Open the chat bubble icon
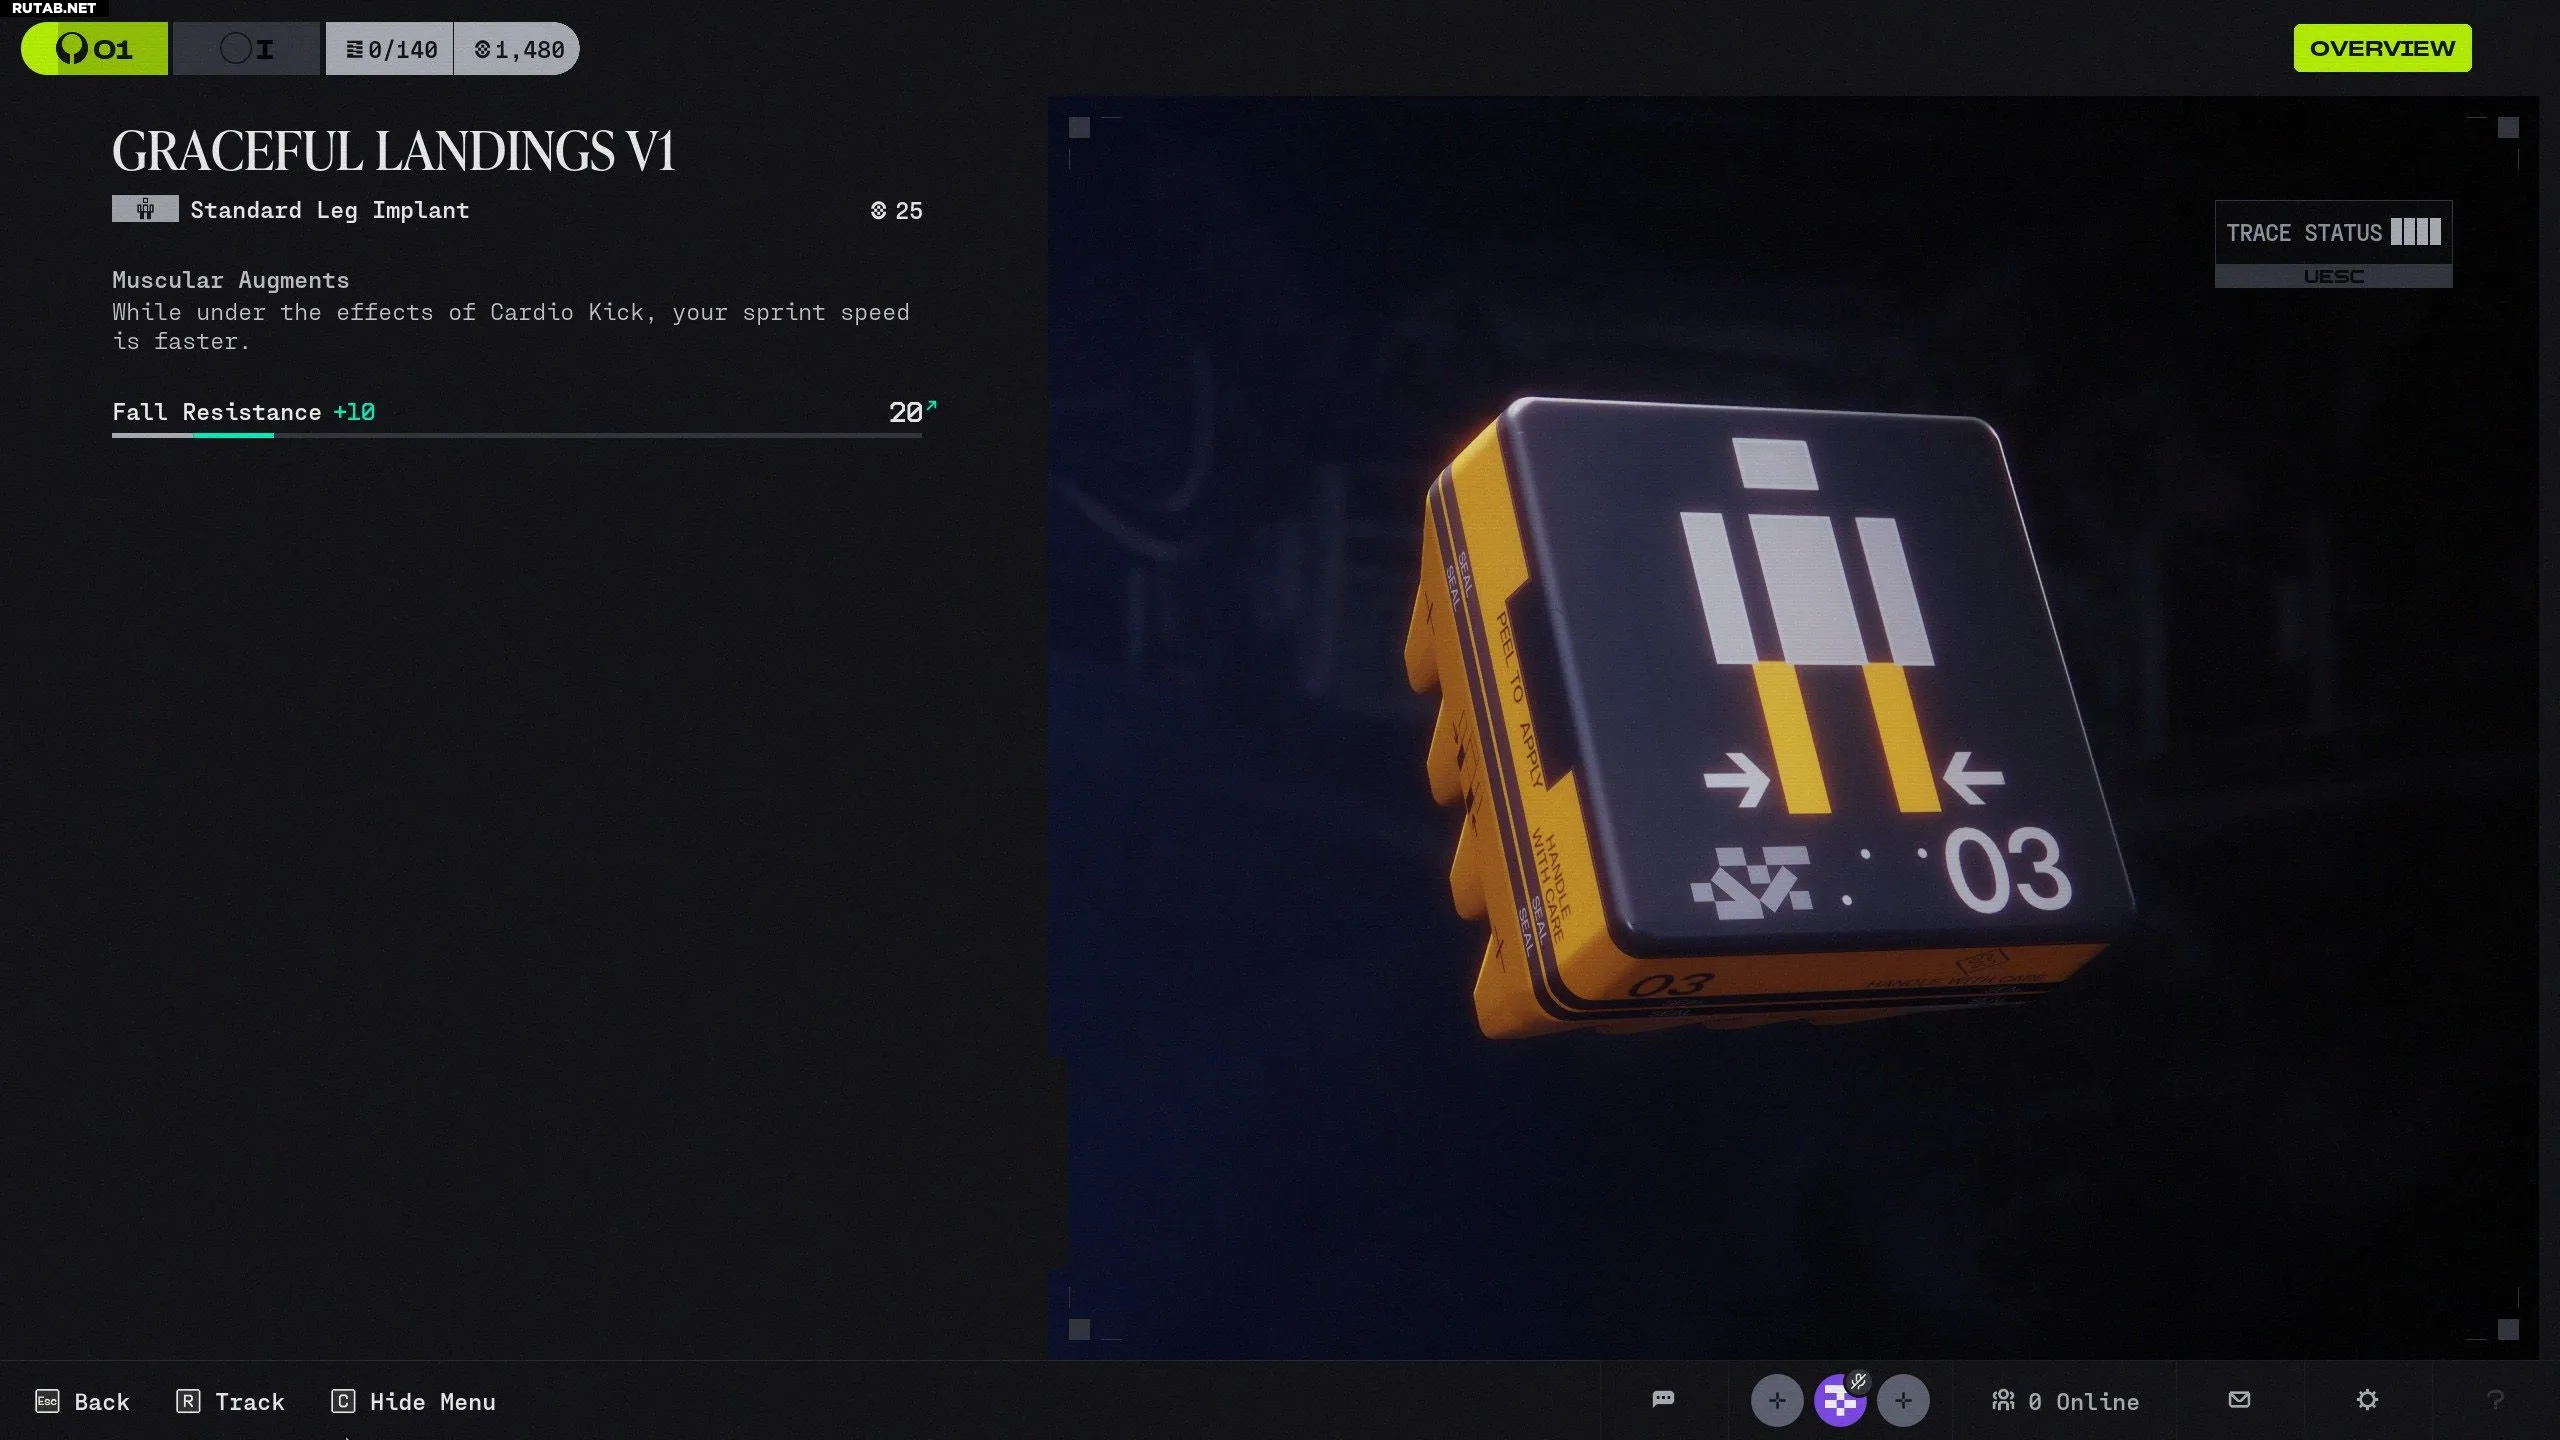 tap(1663, 1399)
